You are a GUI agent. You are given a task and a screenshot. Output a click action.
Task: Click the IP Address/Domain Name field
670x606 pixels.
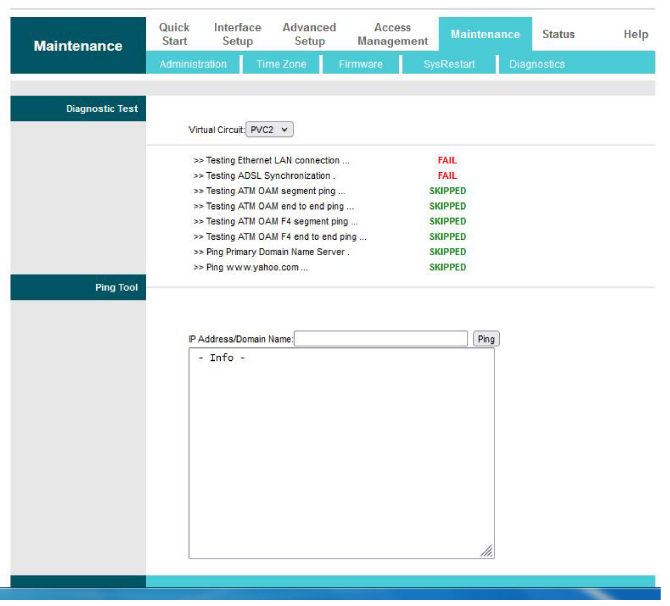(x=381, y=339)
